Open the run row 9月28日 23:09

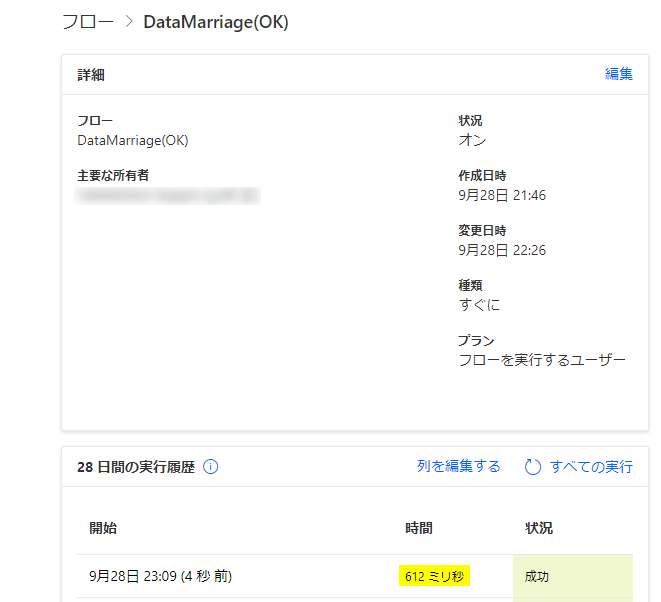tap(355, 576)
